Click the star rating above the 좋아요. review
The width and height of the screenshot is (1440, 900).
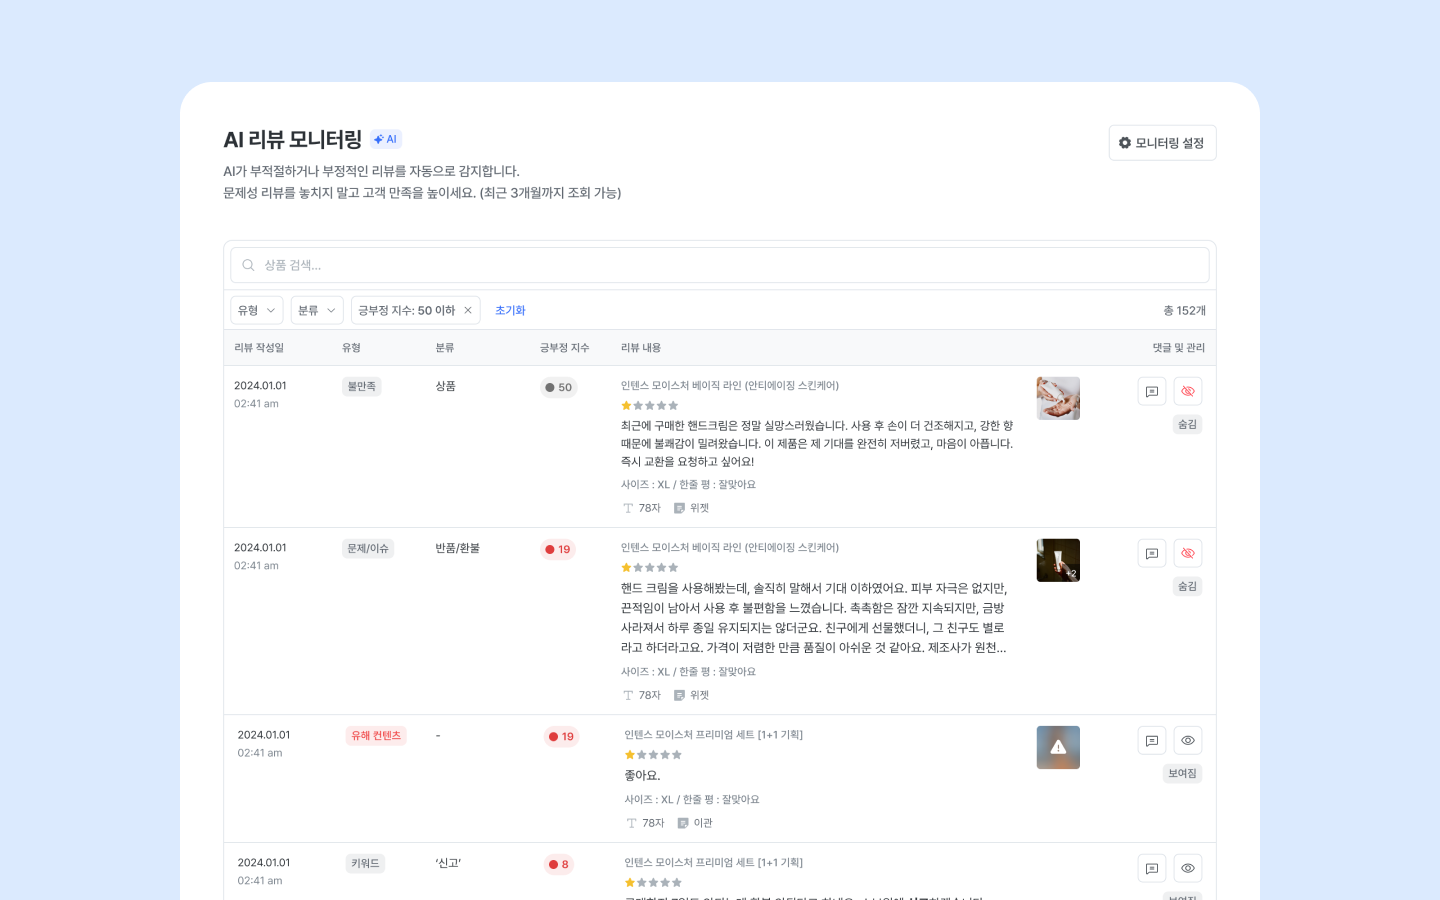coord(653,755)
